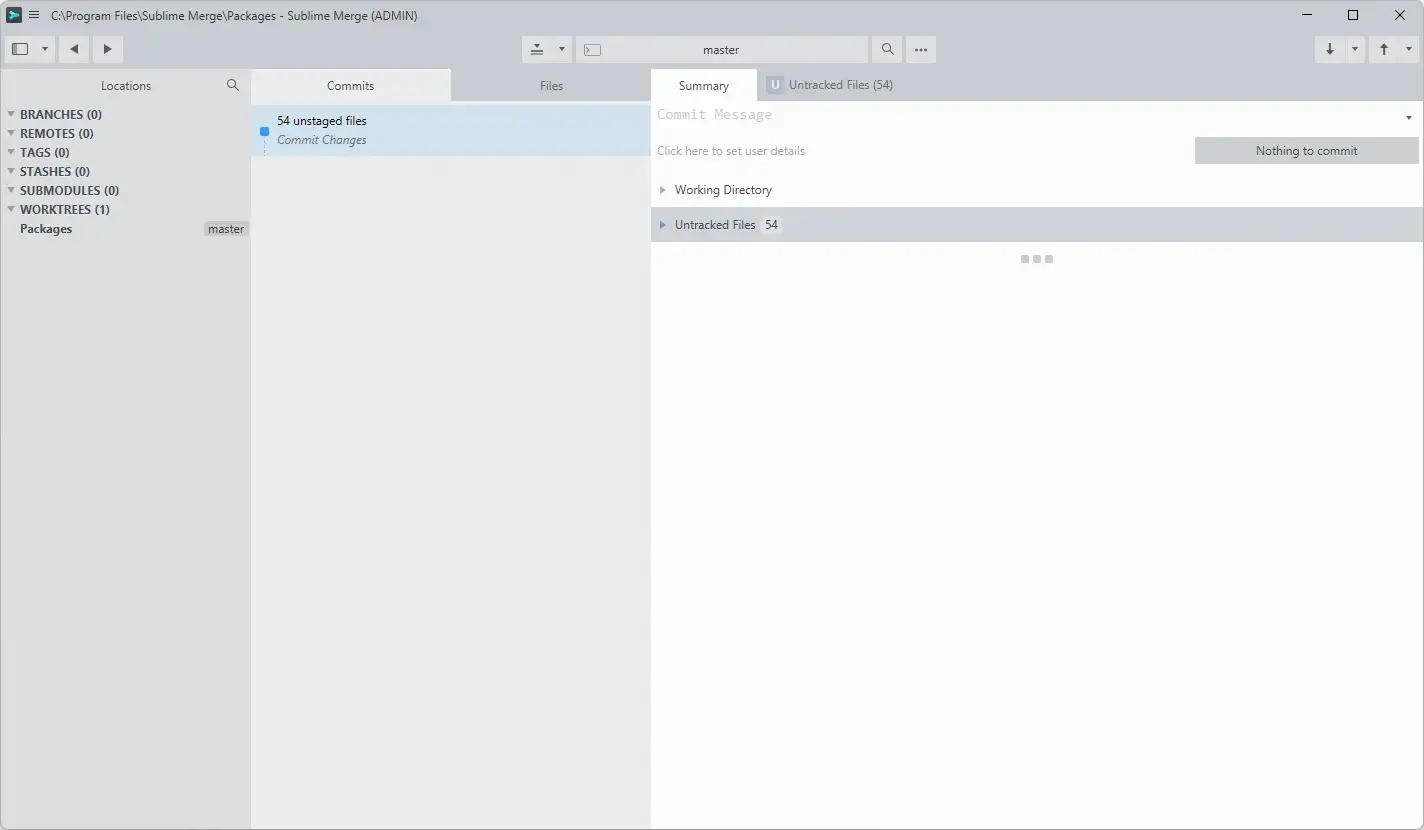This screenshot has width=1424, height=830.
Task: Go back with the left arrow button
Action: [74, 49]
